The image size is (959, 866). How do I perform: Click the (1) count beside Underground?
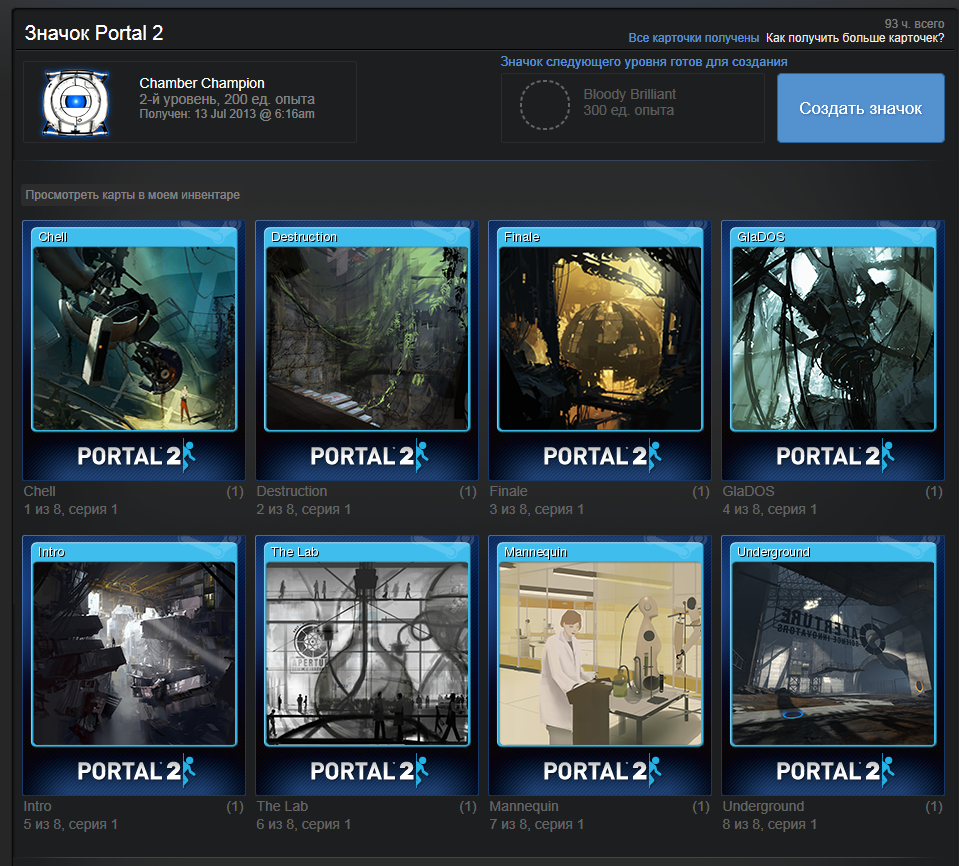pyautogui.click(x=934, y=807)
